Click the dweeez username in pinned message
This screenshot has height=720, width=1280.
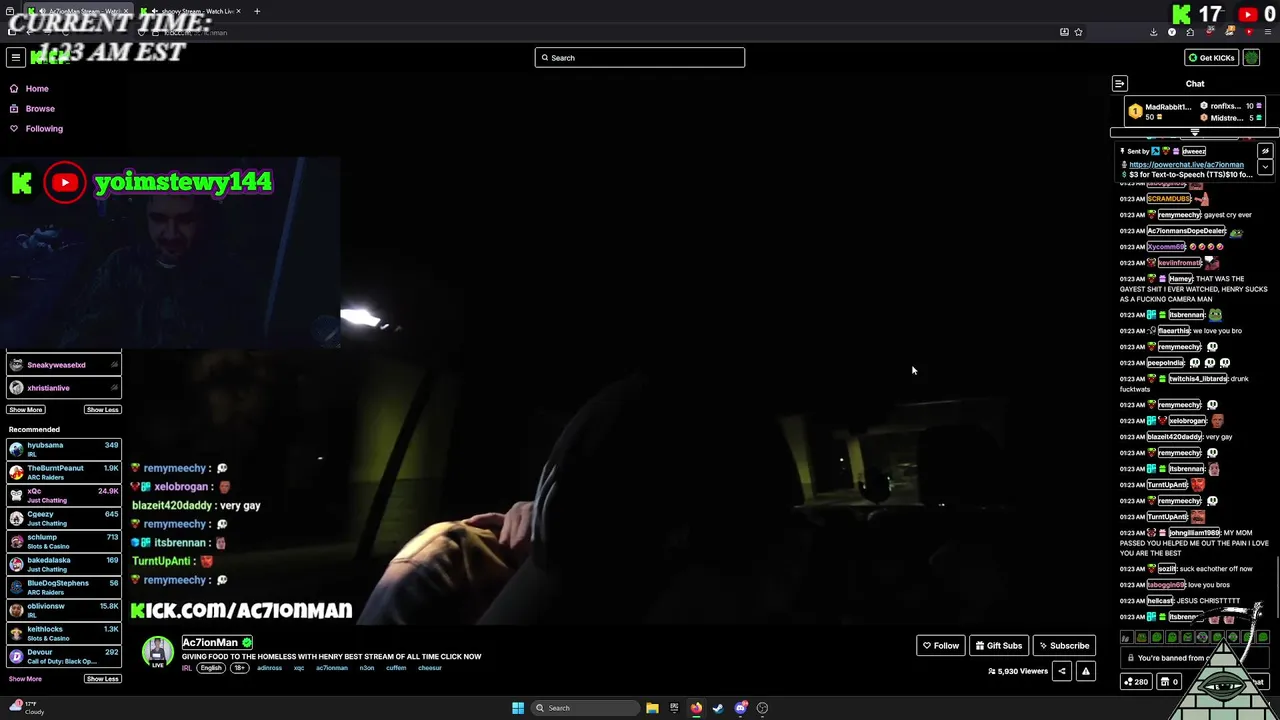(1193, 151)
